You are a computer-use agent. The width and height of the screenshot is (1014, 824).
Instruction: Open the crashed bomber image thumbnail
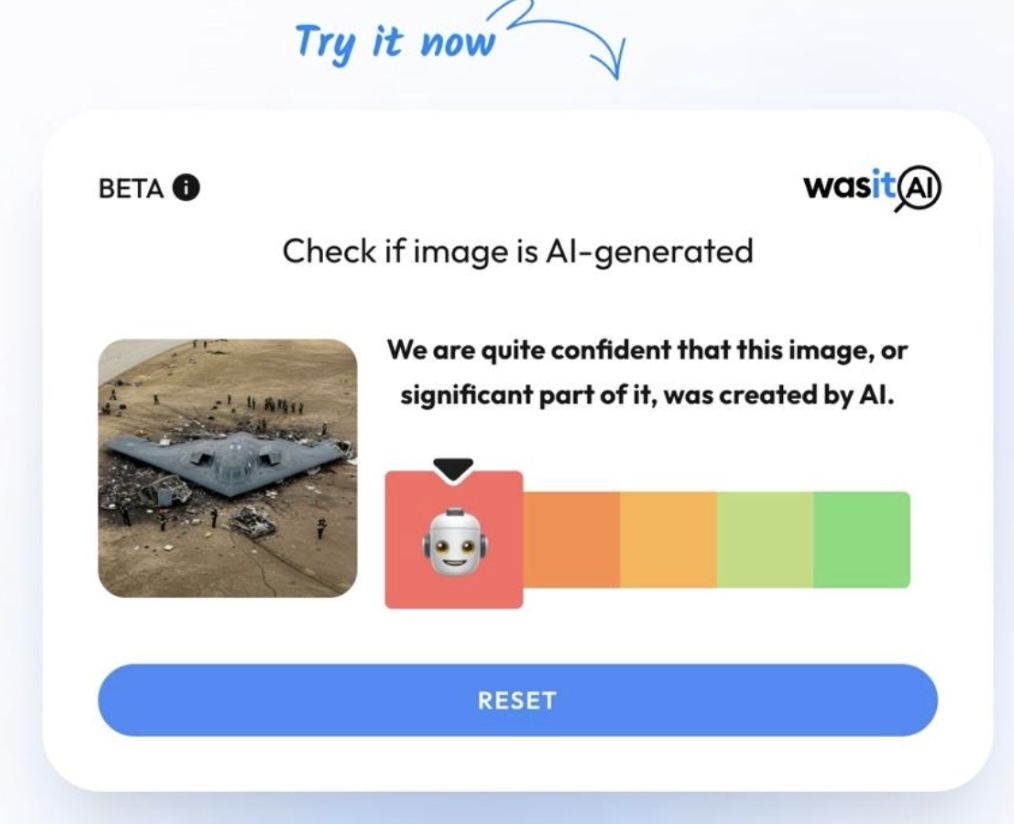coord(228,468)
